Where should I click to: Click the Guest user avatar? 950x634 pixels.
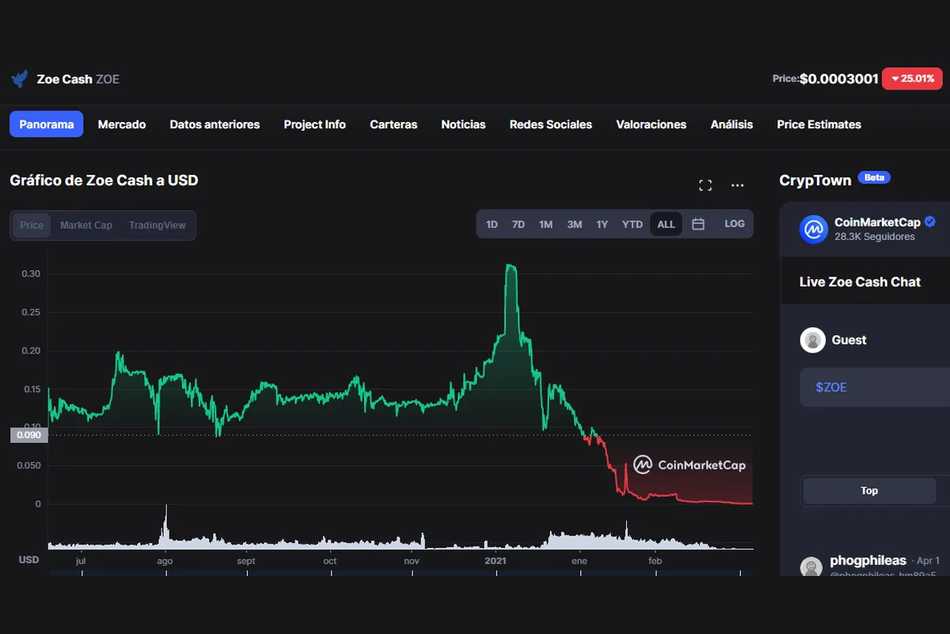coord(813,340)
